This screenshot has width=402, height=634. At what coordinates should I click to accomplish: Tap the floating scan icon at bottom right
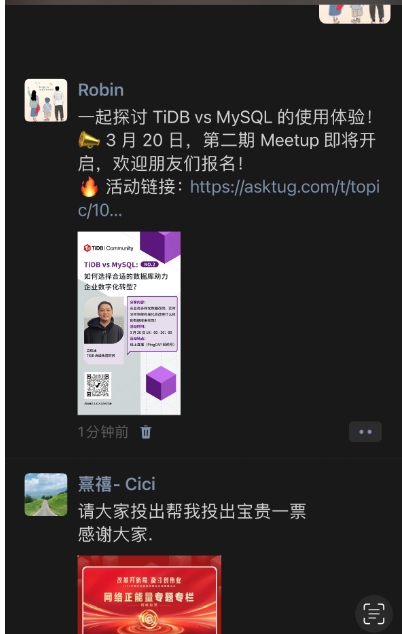click(374, 614)
